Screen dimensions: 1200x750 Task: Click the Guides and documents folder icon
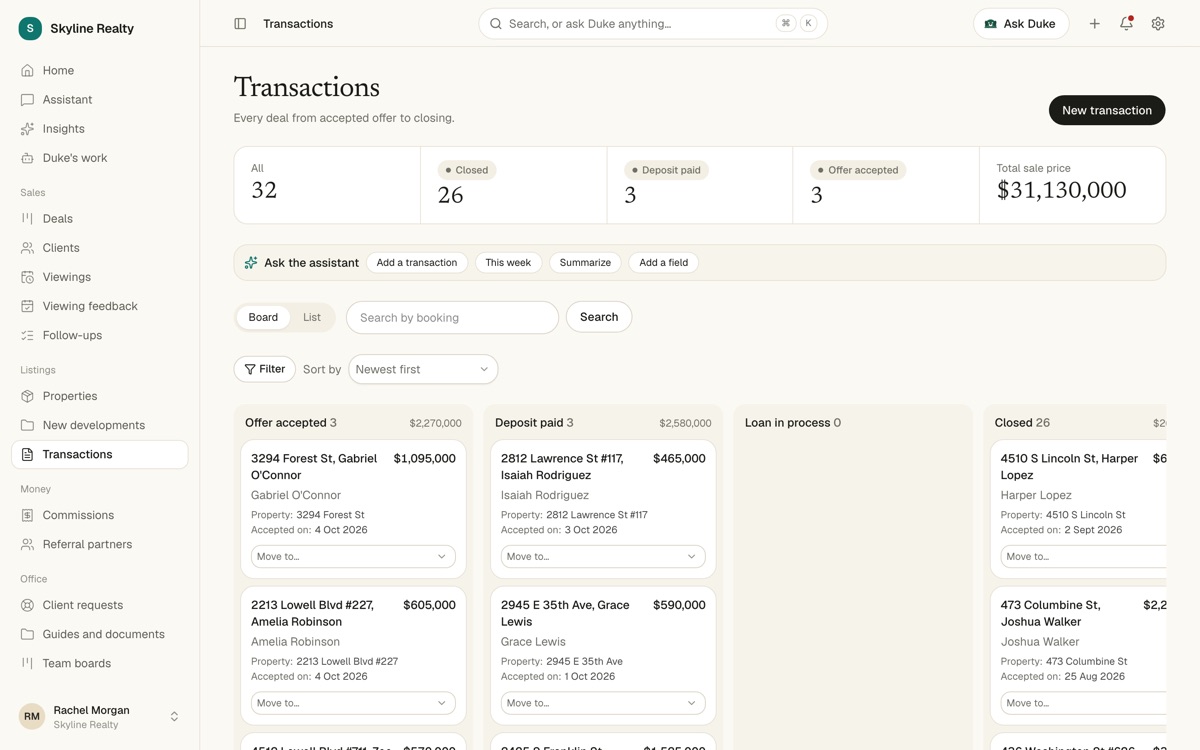click(27, 634)
